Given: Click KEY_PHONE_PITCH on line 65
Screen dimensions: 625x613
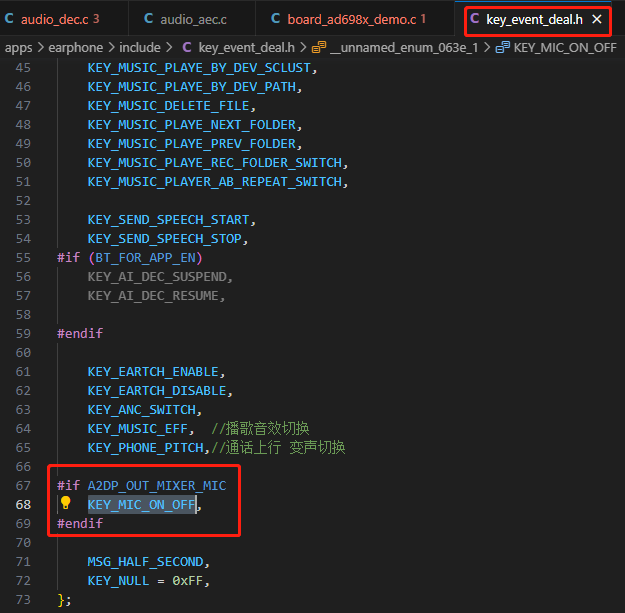Looking at the screenshot, I should click(145, 448).
